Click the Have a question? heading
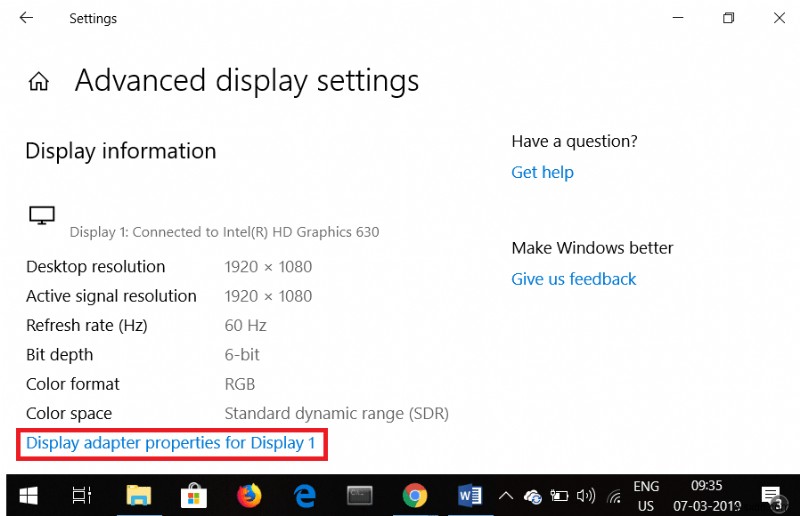This screenshot has height=516, width=800. coord(574,141)
